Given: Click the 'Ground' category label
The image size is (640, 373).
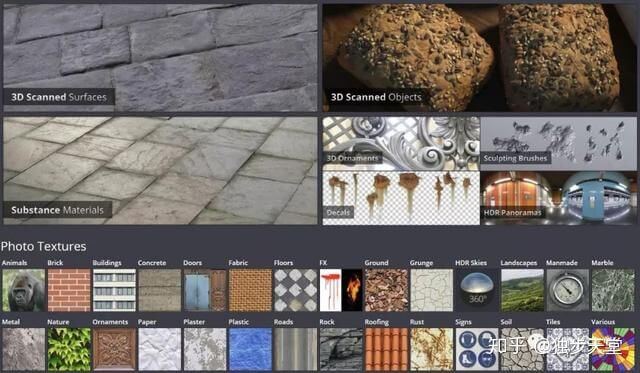Looking at the screenshot, I should 376,263.
